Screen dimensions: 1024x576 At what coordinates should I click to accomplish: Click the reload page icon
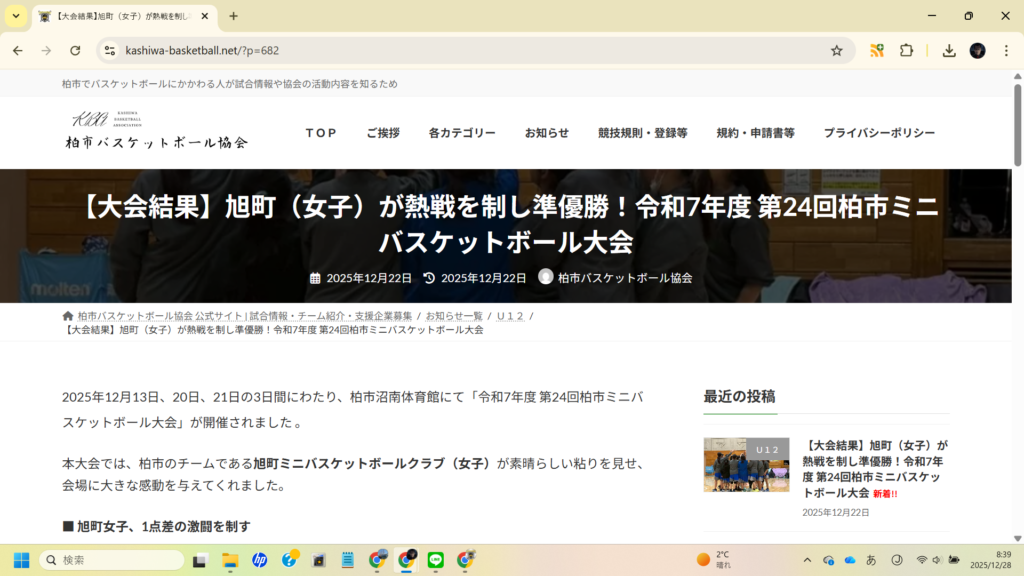point(75,49)
